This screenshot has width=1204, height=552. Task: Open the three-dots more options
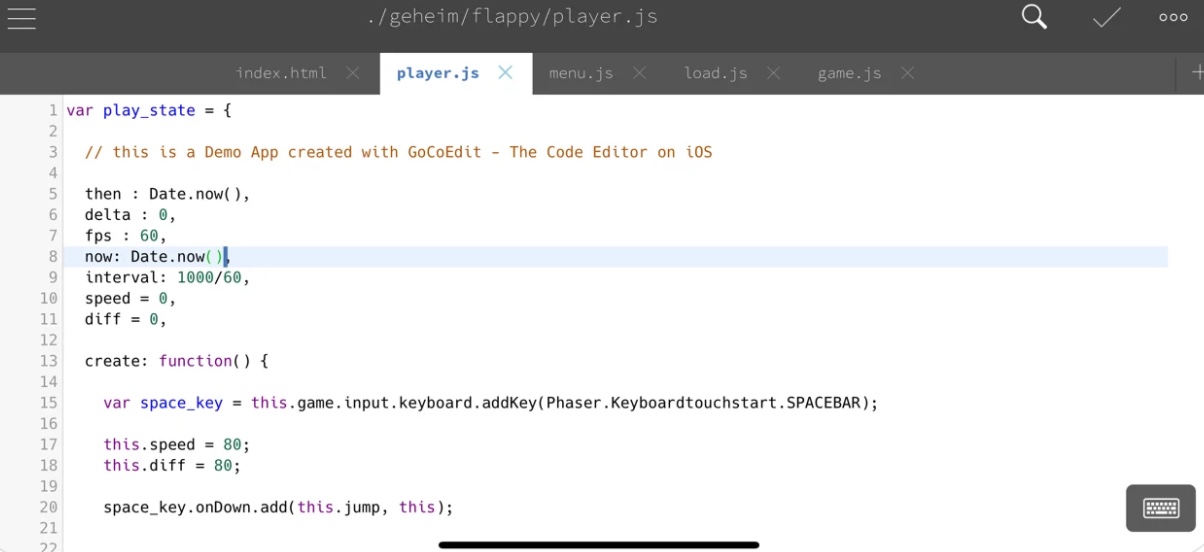tap(1173, 17)
